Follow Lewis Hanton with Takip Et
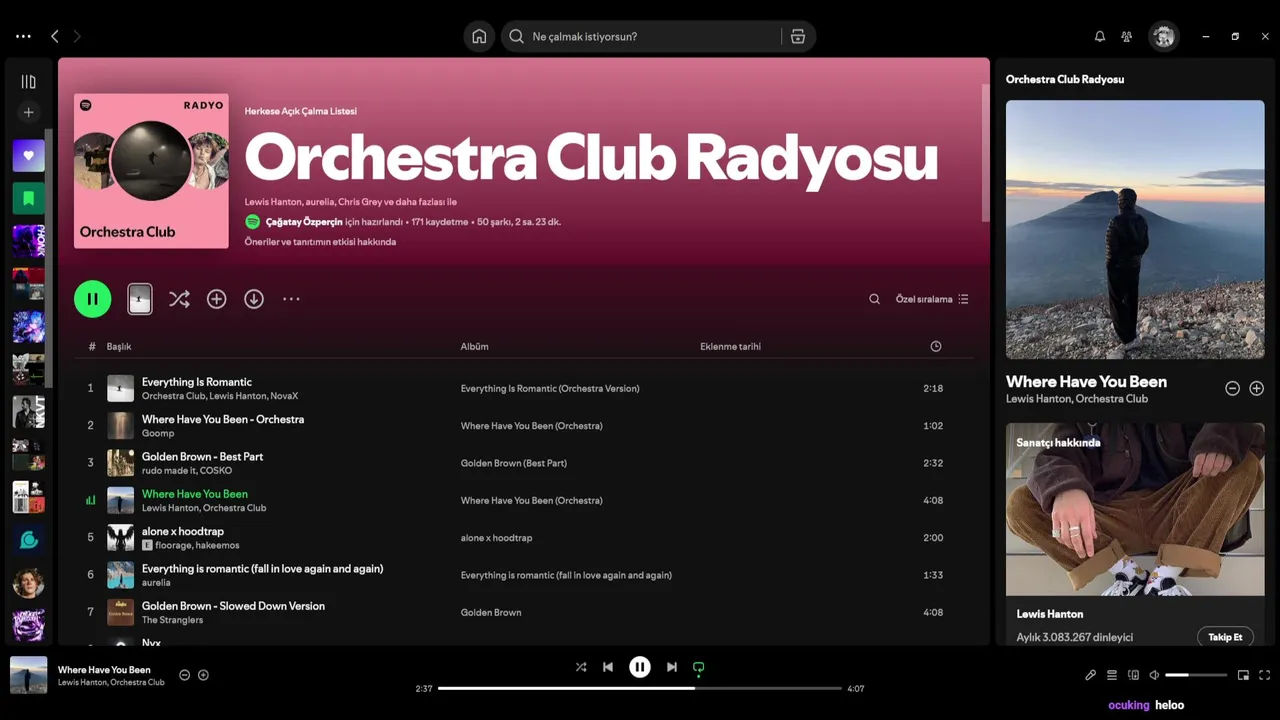This screenshot has height=720, width=1280. 1225,637
